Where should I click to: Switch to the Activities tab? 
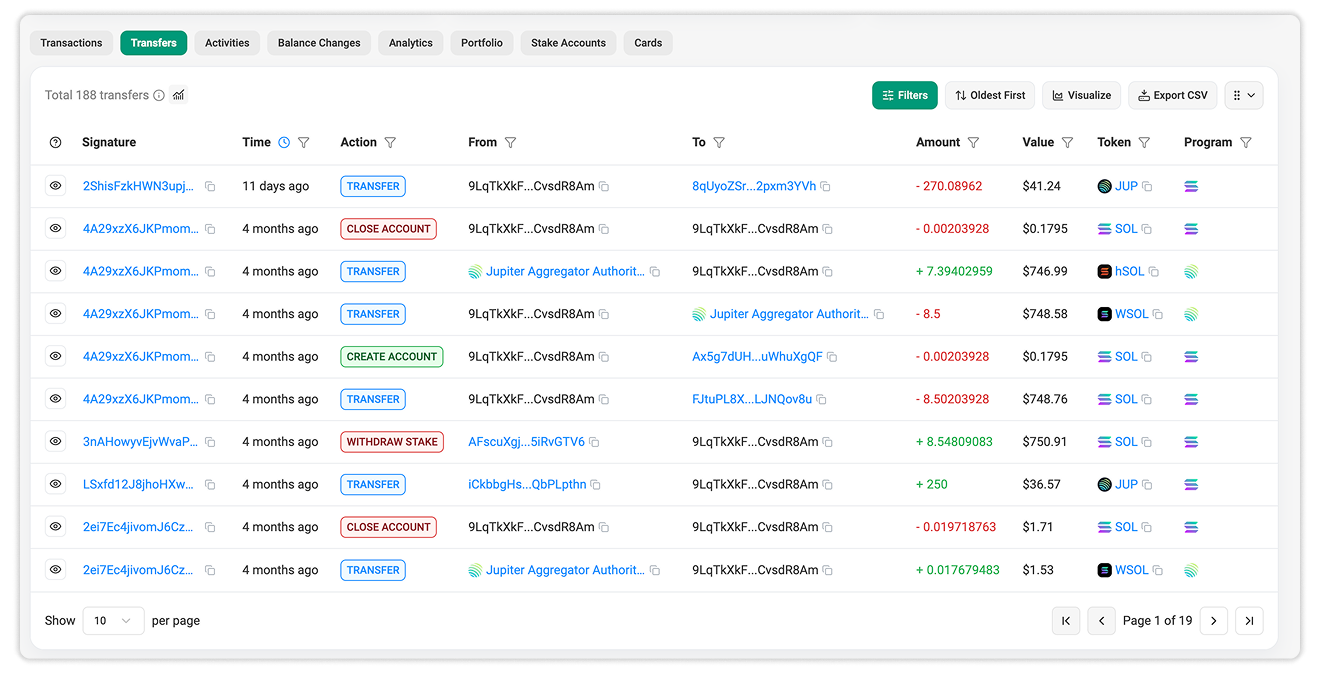[227, 43]
